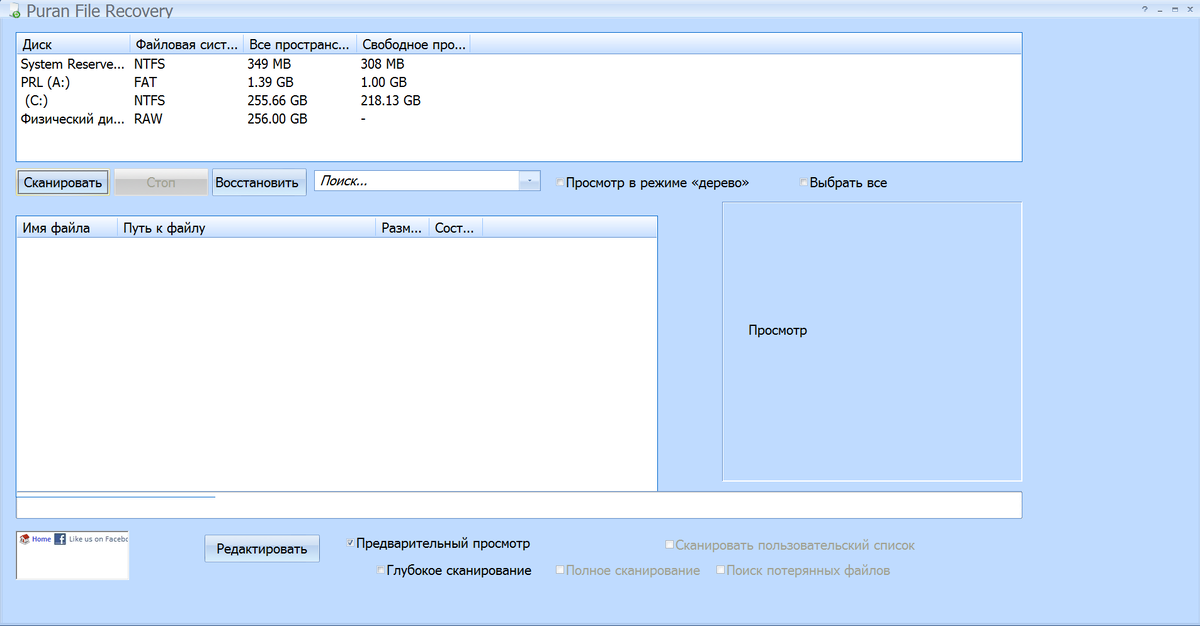Disable «Предварительный просмотр»
This screenshot has height=626, width=1200.
pyautogui.click(x=350, y=542)
